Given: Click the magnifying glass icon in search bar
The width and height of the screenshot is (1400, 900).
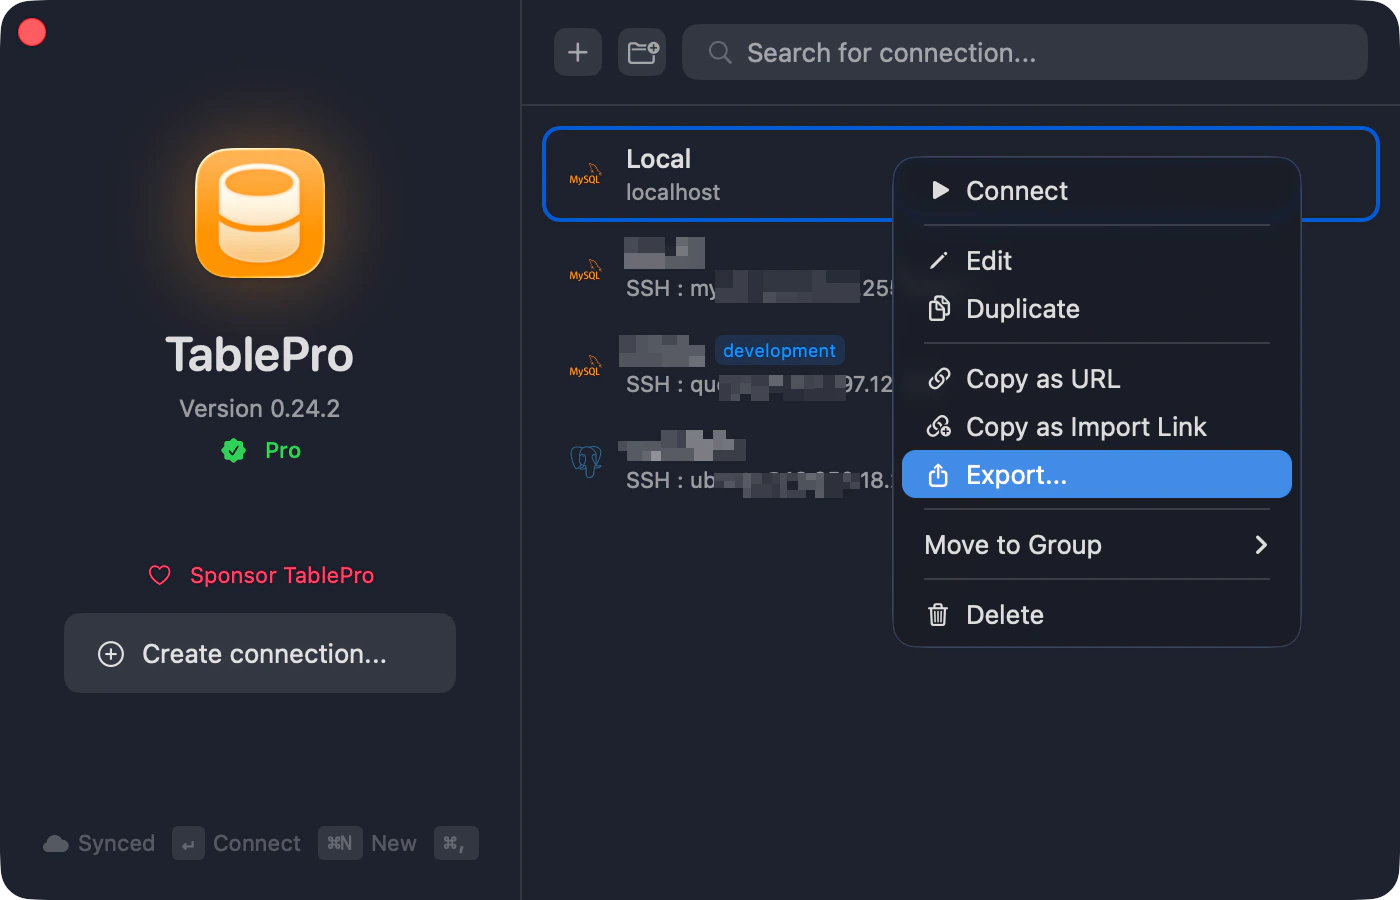Looking at the screenshot, I should click(719, 52).
